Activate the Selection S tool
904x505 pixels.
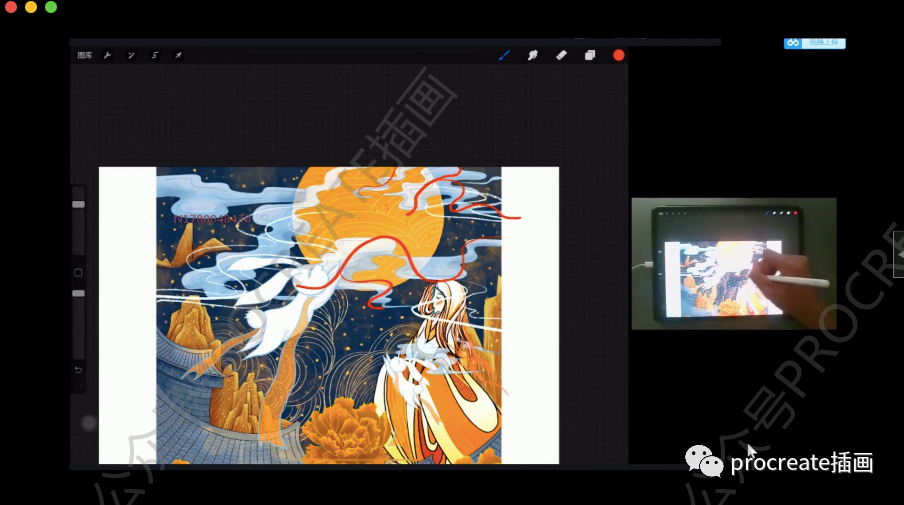click(155, 55)
